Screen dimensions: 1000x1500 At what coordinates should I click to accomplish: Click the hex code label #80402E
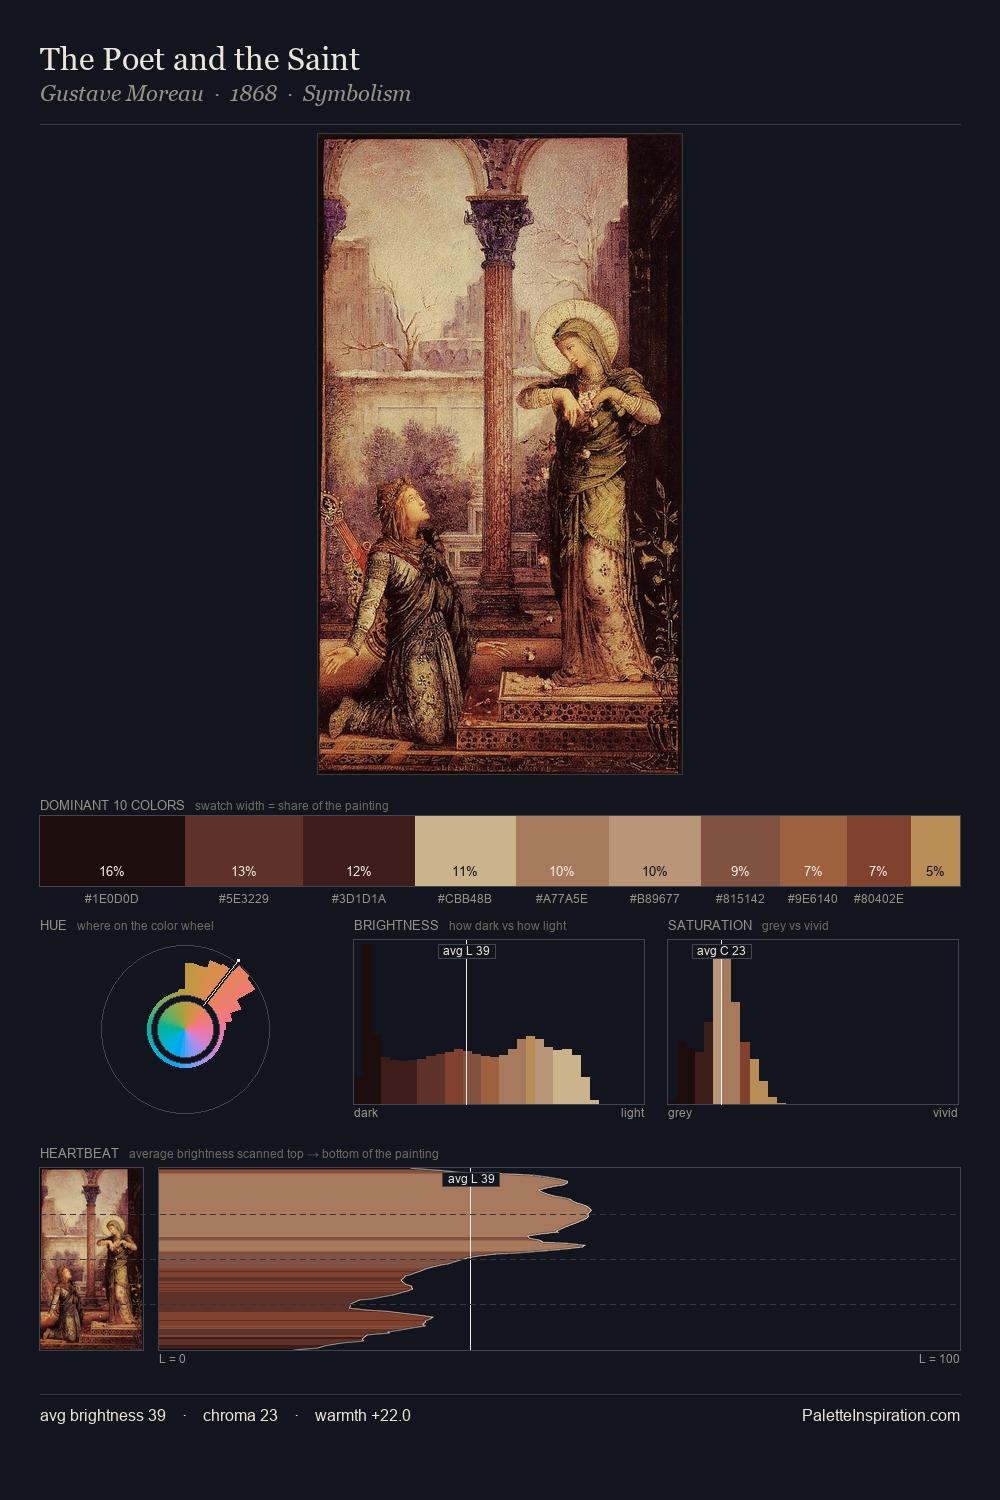(x=878, y=899)
